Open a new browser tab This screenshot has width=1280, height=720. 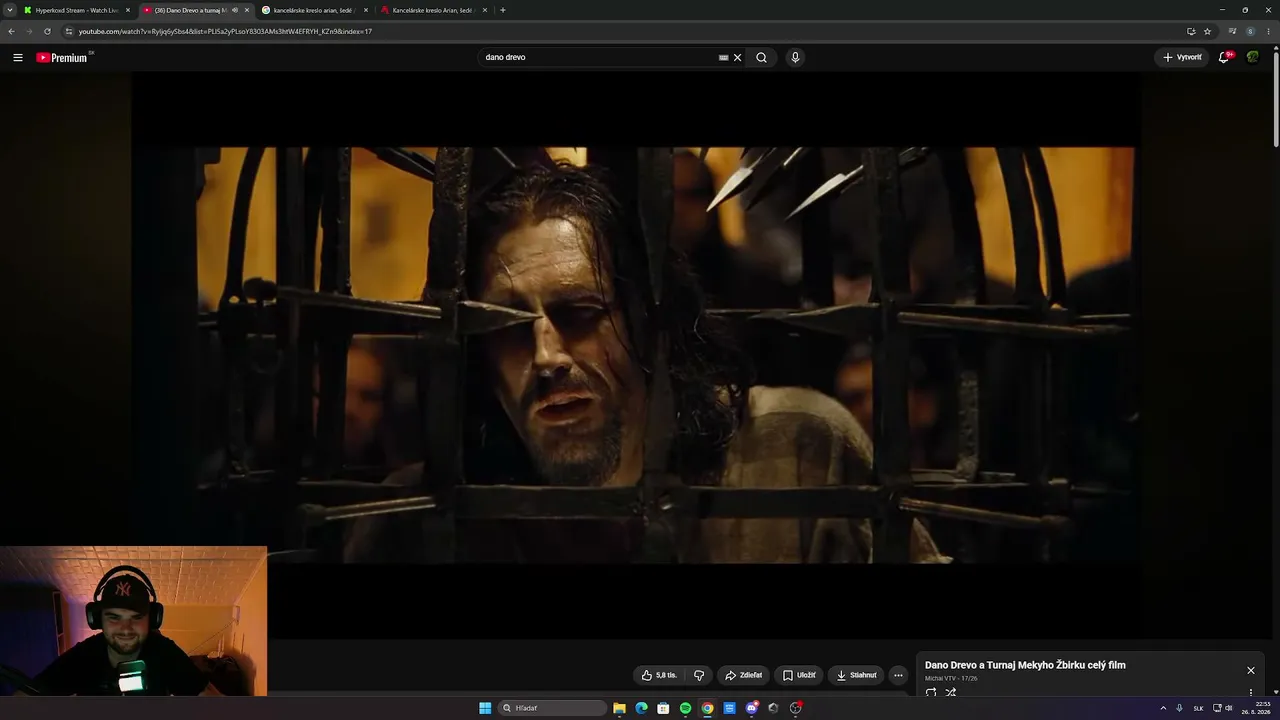coord(502,10)
